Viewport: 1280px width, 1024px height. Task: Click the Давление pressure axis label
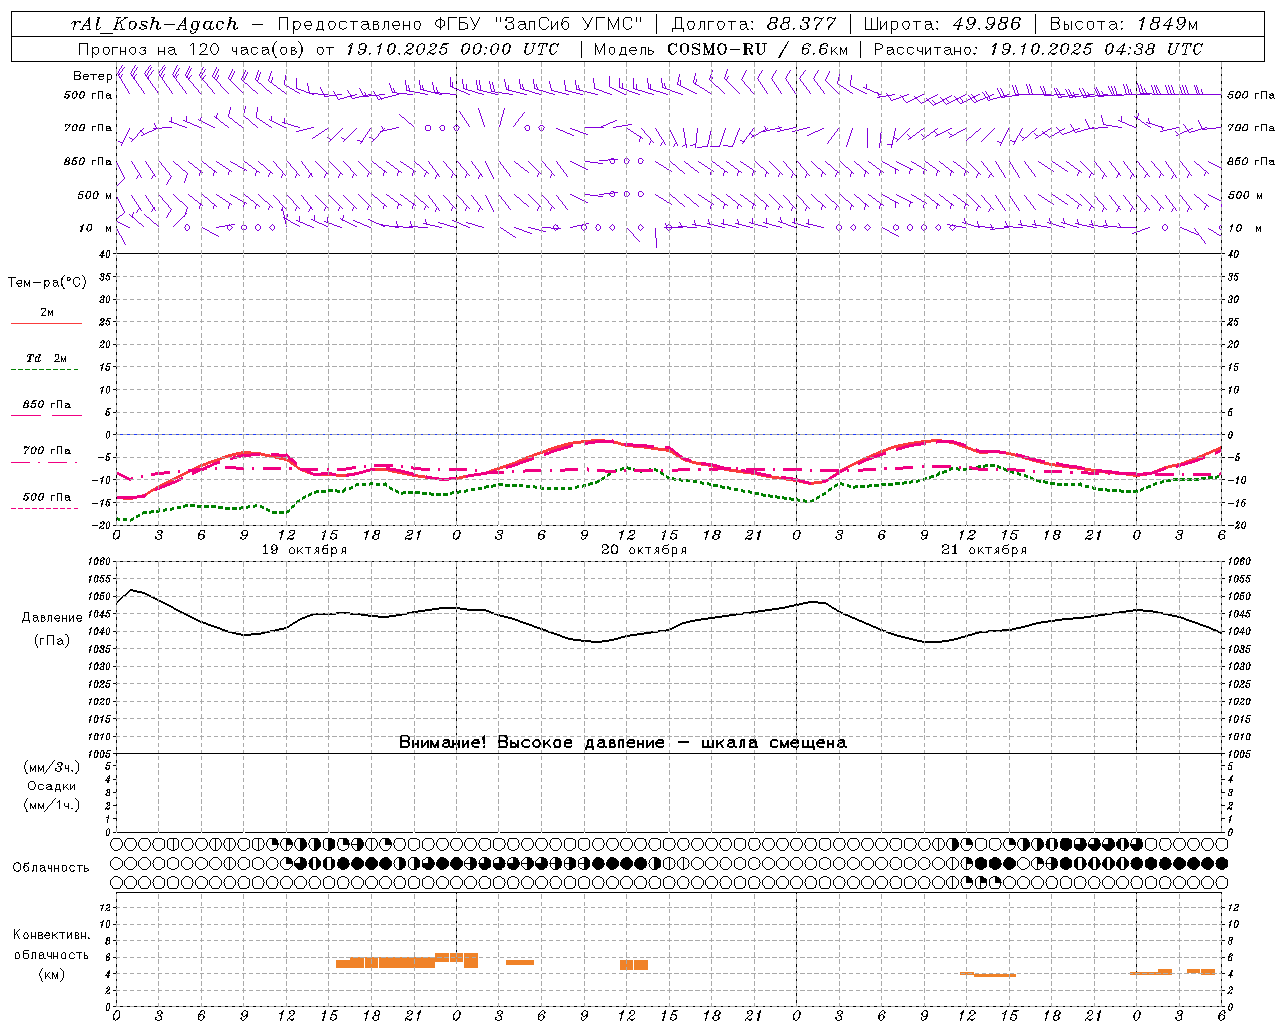click(x=52, y=618)
